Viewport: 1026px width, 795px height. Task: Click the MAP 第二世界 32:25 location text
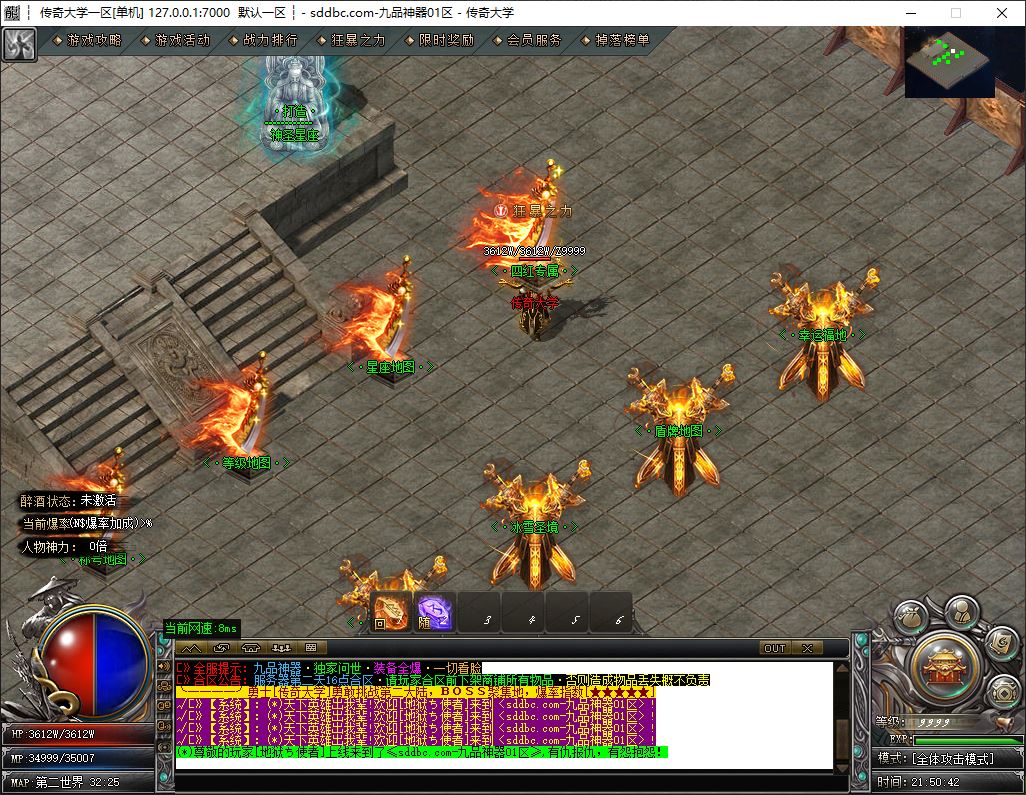(x=65, y=782)
